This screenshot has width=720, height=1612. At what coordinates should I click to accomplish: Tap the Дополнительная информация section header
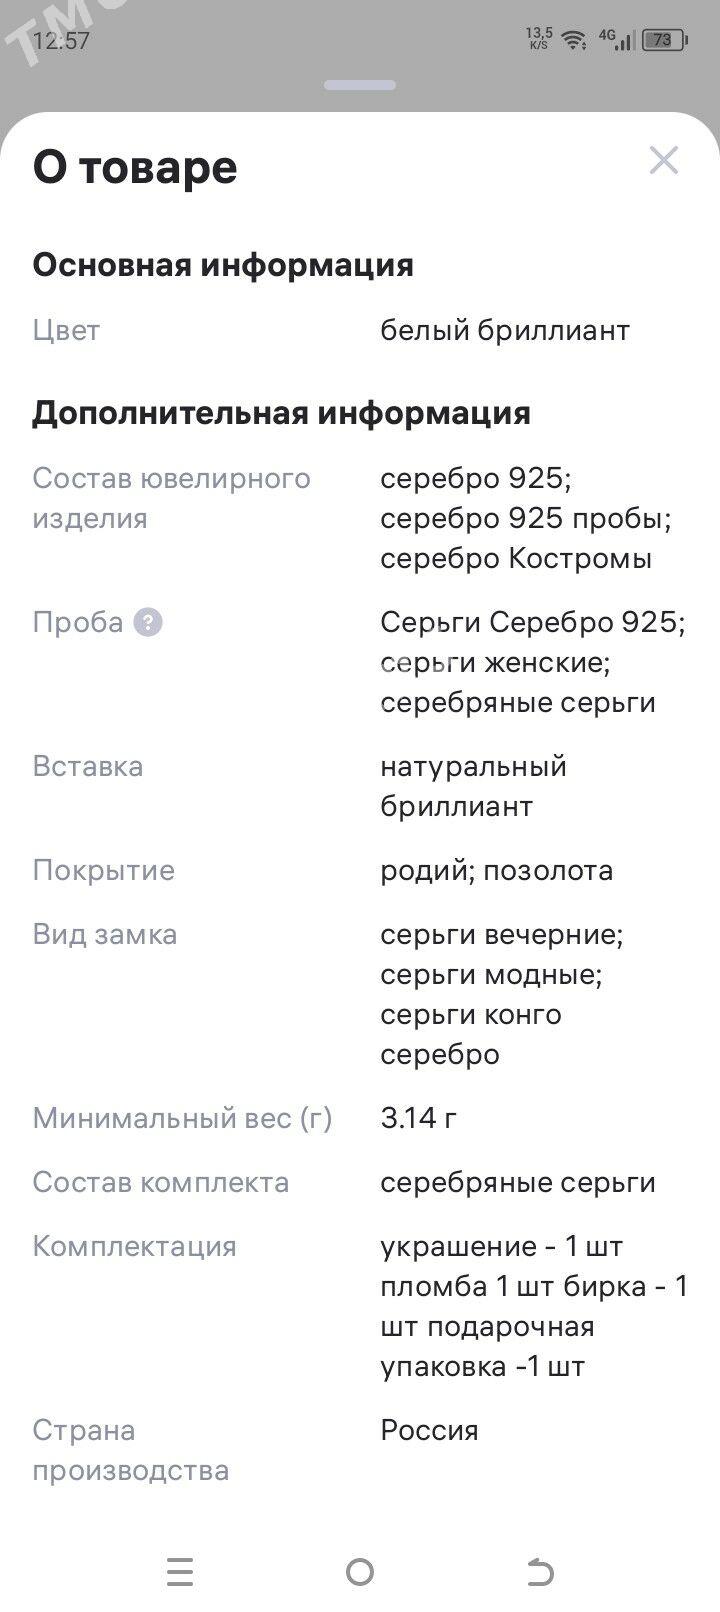click(281, 413)
